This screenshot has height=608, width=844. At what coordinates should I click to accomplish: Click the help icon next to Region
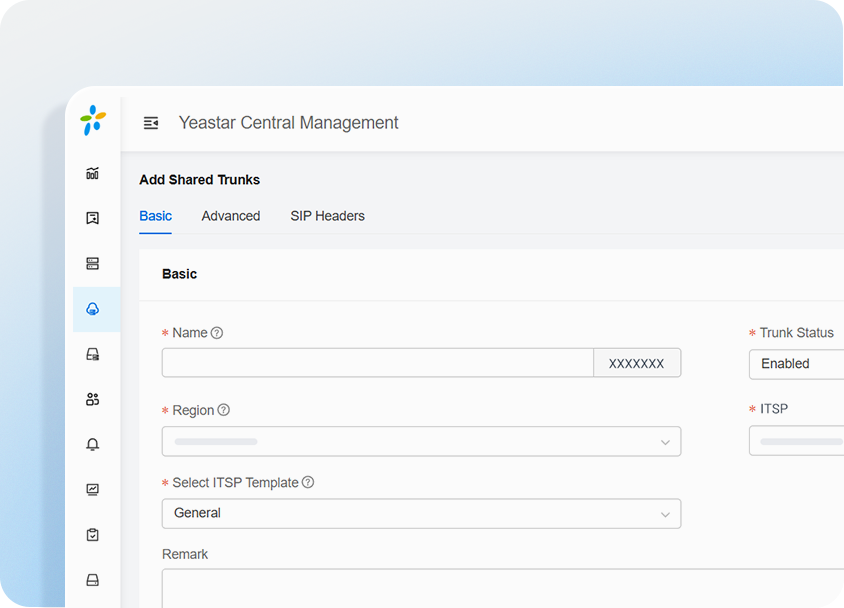coord(224,410)
